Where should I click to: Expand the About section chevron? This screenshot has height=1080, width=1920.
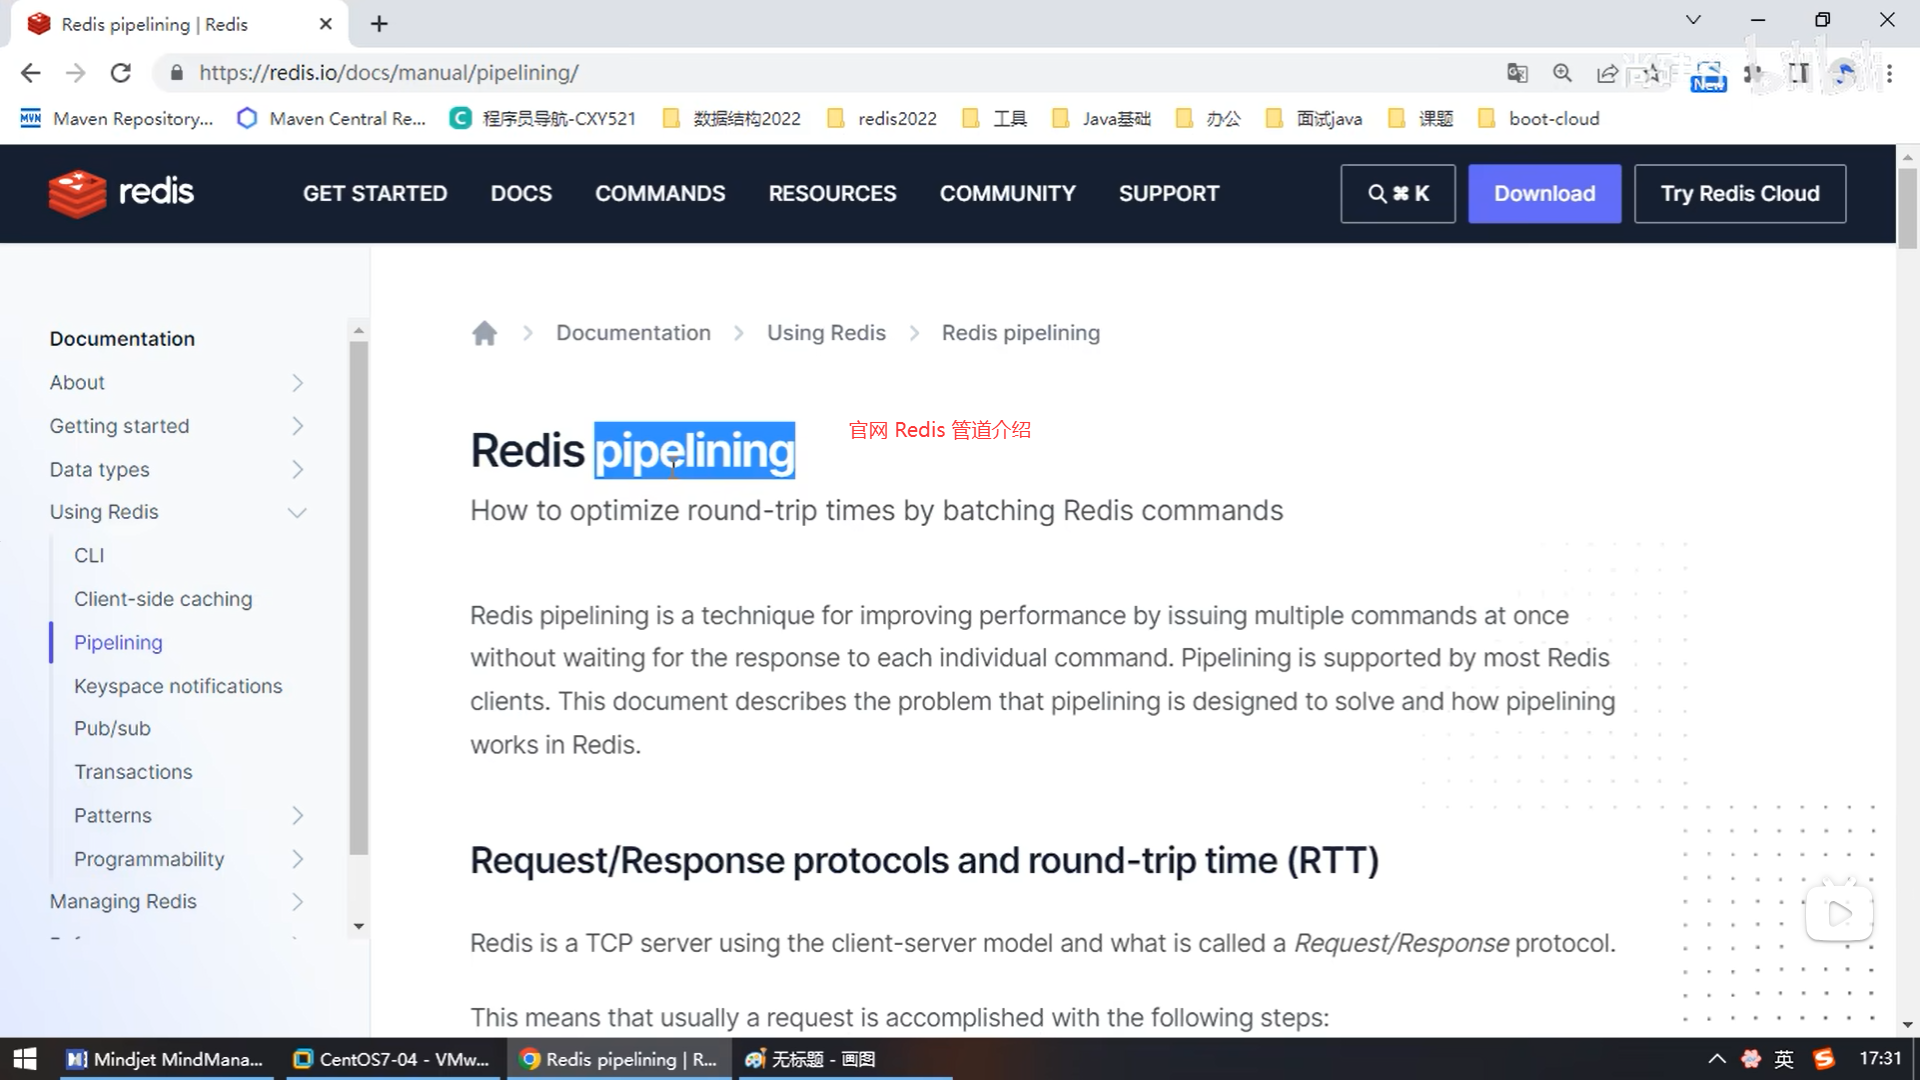click(x=297, y=383)
